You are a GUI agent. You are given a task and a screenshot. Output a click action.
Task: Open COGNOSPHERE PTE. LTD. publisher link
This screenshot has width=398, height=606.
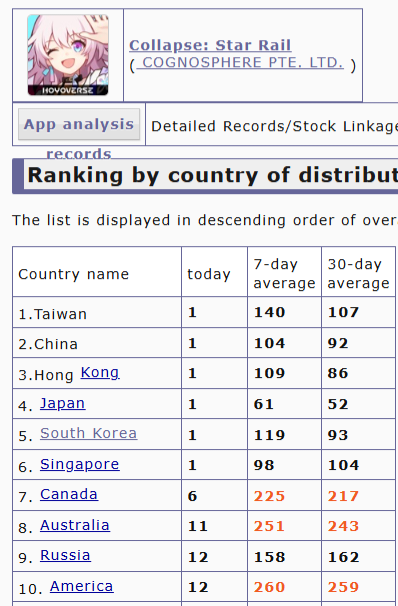242,62
